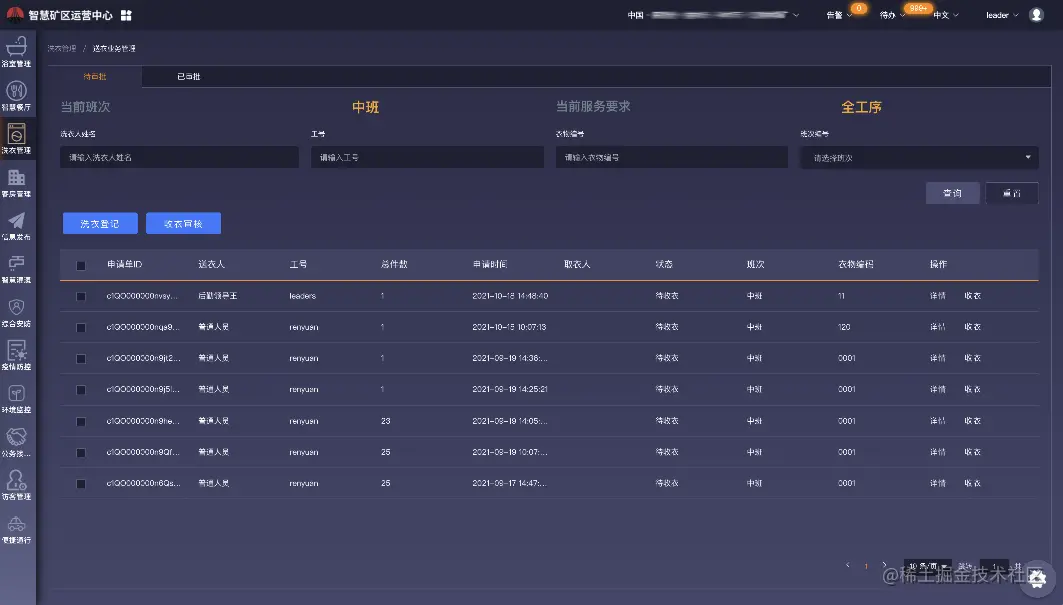Switch to the 待审批 tab
Viewport: 1063px width, 605px height.
(x=95, y=77)
